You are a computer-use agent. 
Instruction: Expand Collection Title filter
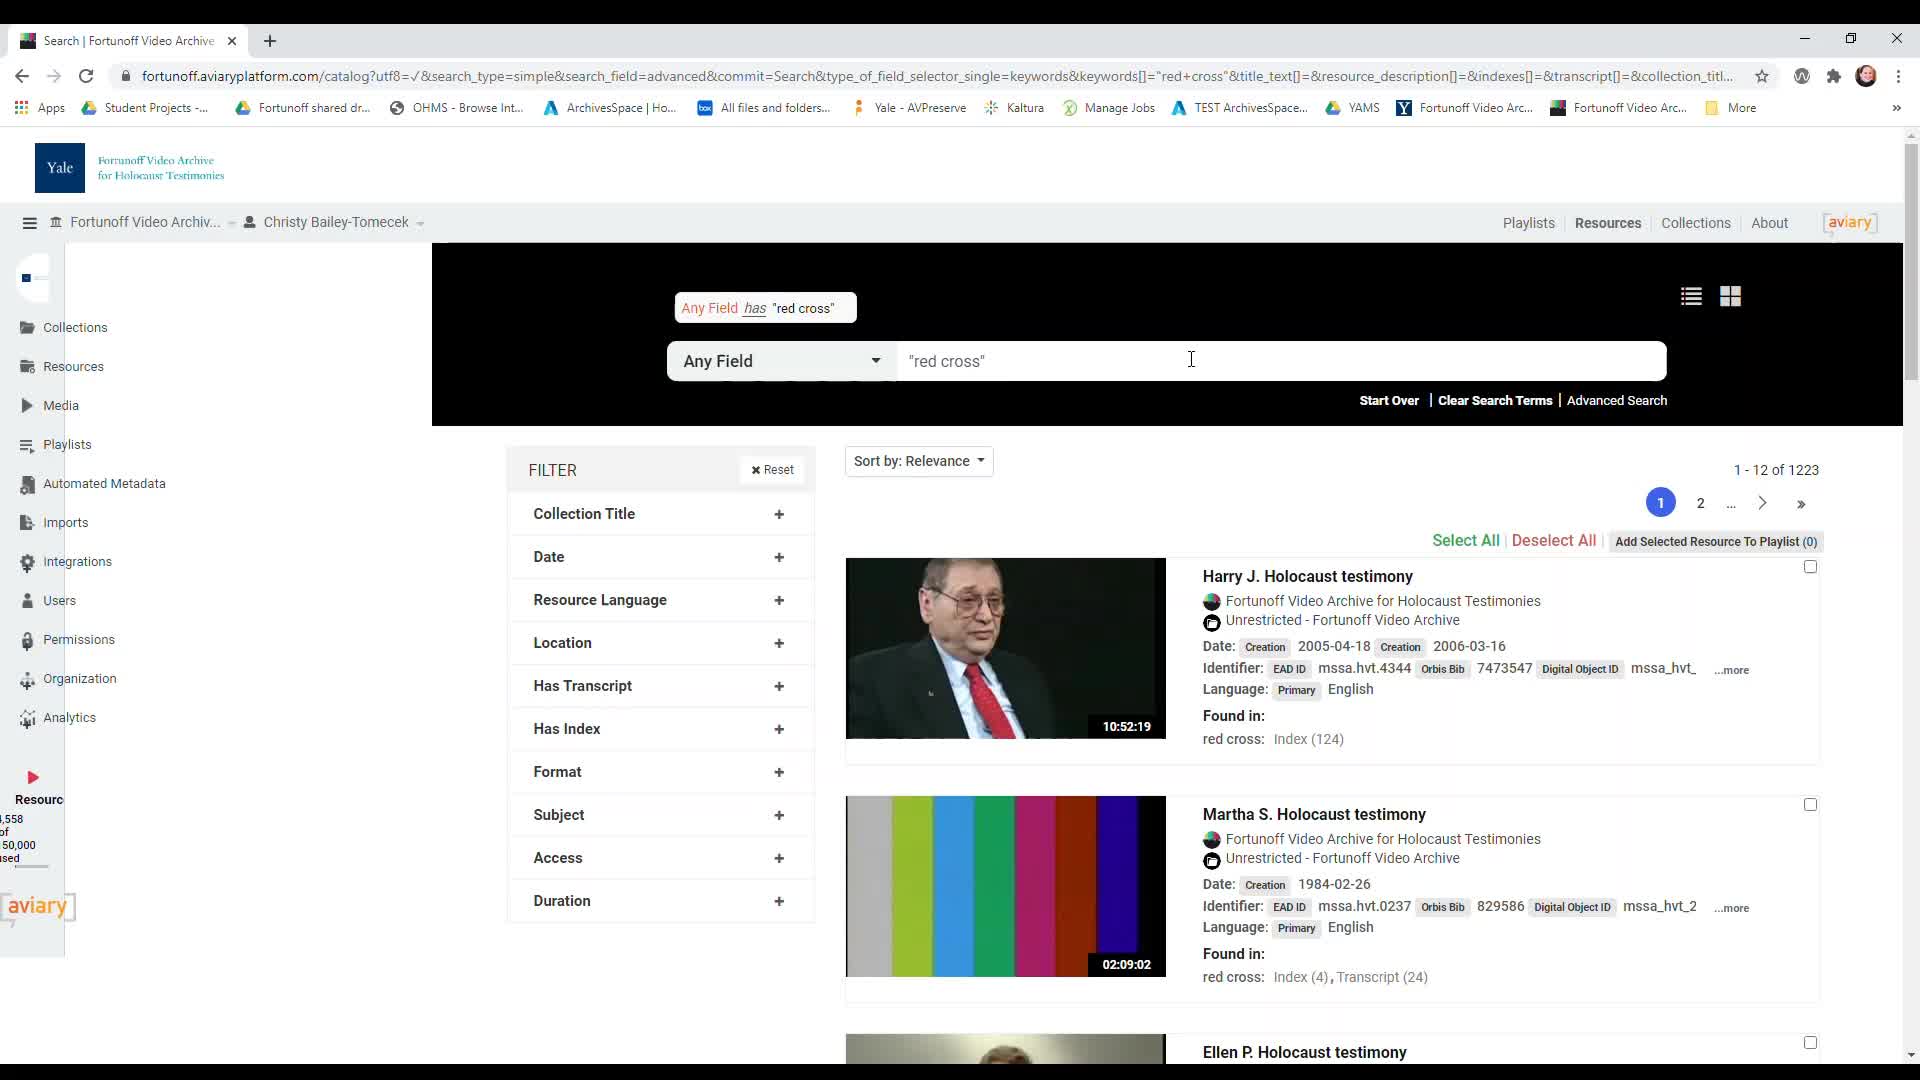point(660,514)
